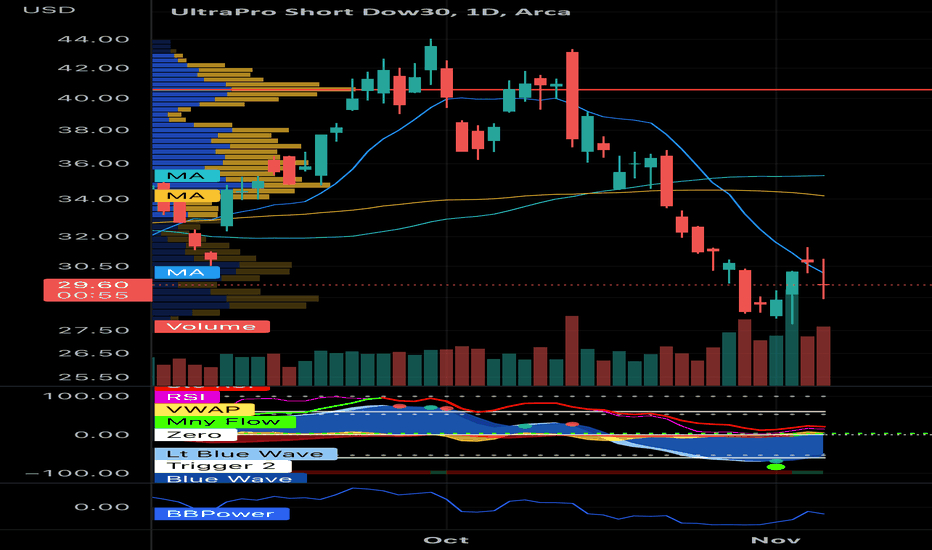Viewport: 932px width, 550px height.
Task: Click the -100.00 oscillator scale label
Action: (78, 473)
